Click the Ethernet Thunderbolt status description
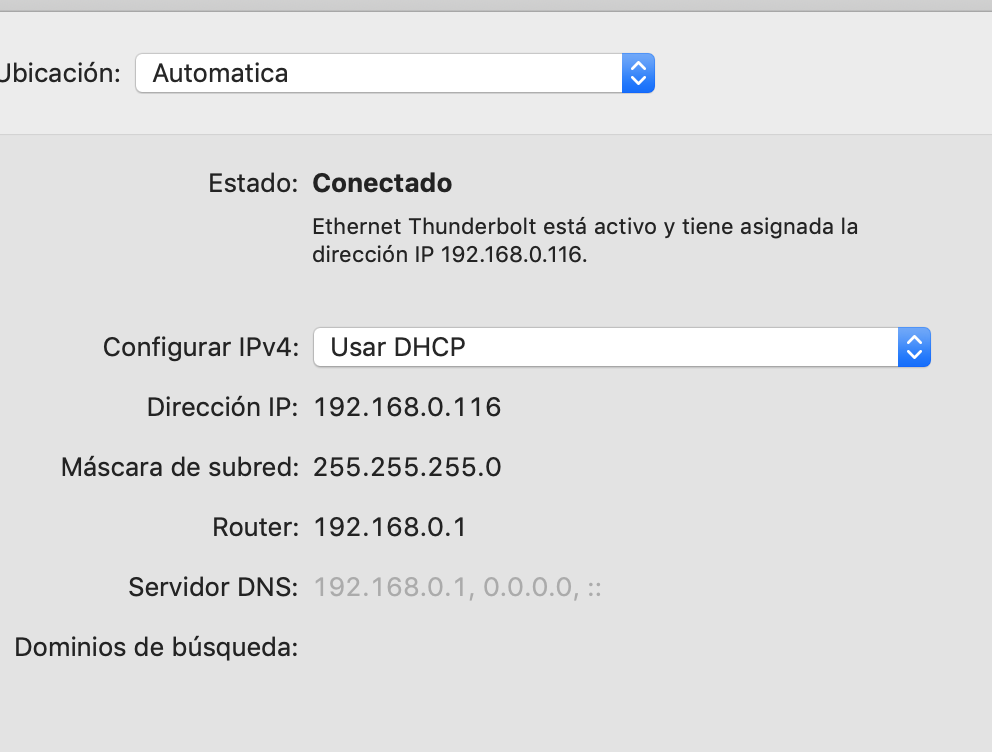Image resolution: width=992 pixels, height=752 pixels. tap(585, 227)
